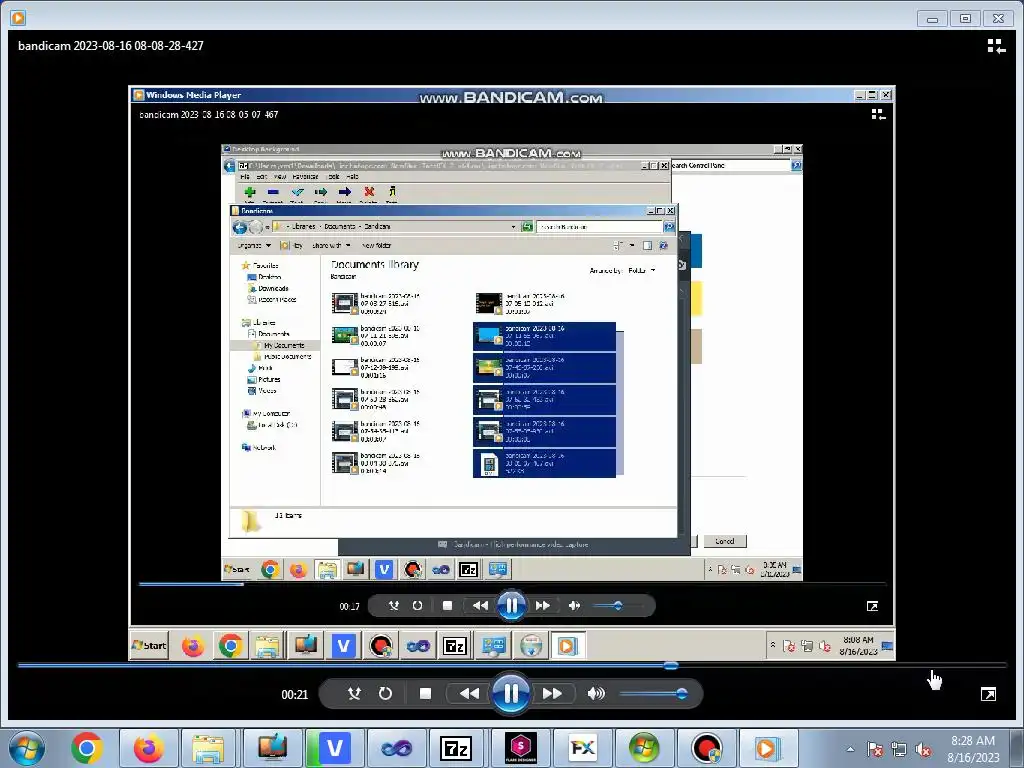Click the outer seek bar handle
Viewport: 1024px width, 768px height.
tap(671, 665)
